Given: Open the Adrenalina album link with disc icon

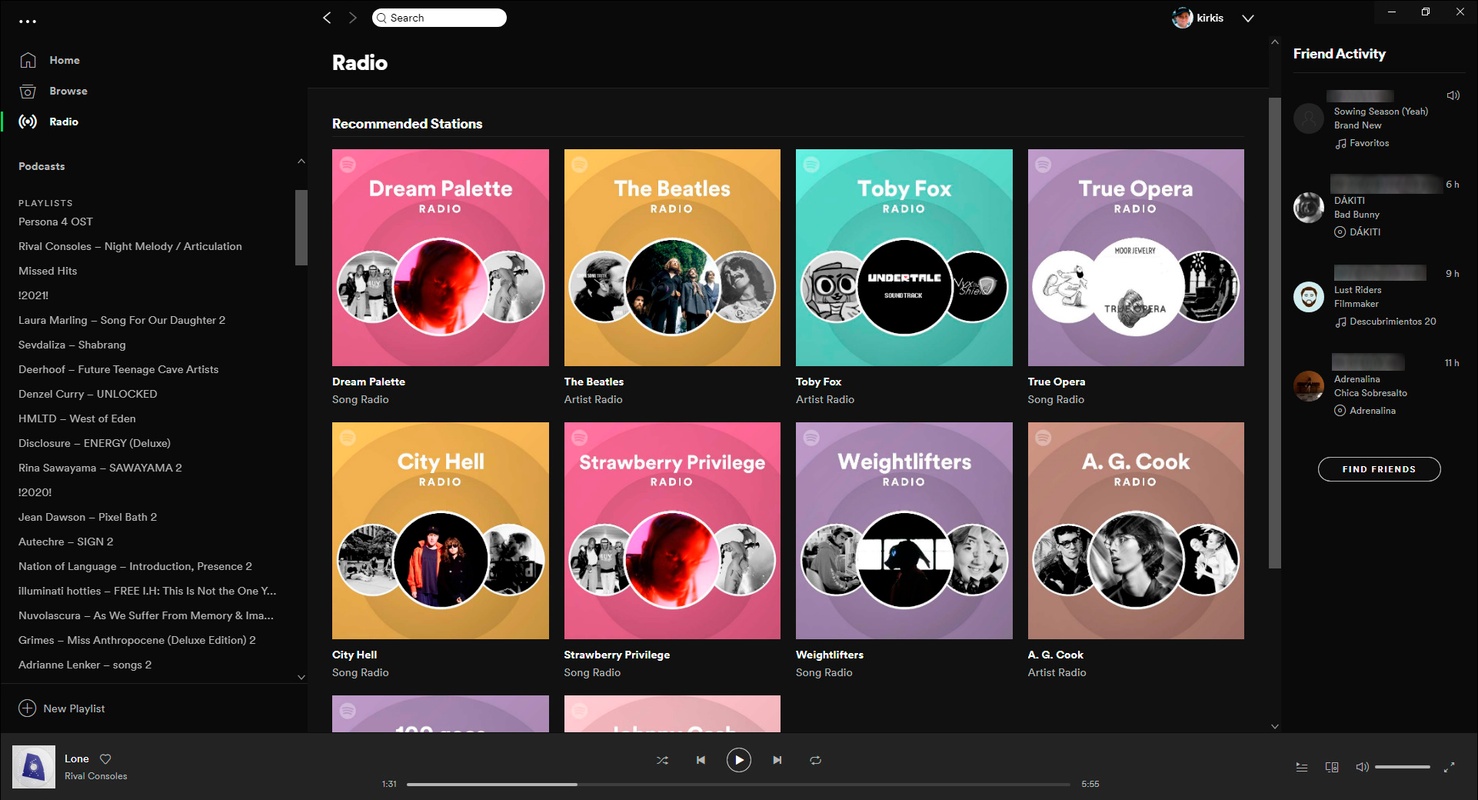Looking at the screenshot, I should click(x=1372, y=411).
